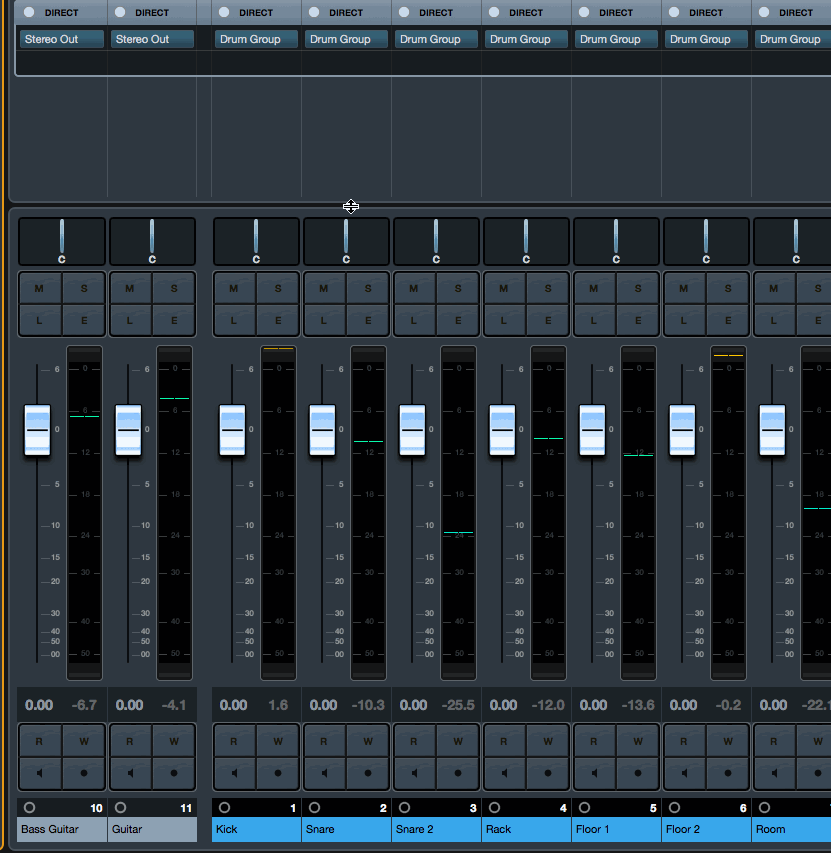Arm the Rack channel for recording
The height and width of the screenshot is (853, 831).
548,773
